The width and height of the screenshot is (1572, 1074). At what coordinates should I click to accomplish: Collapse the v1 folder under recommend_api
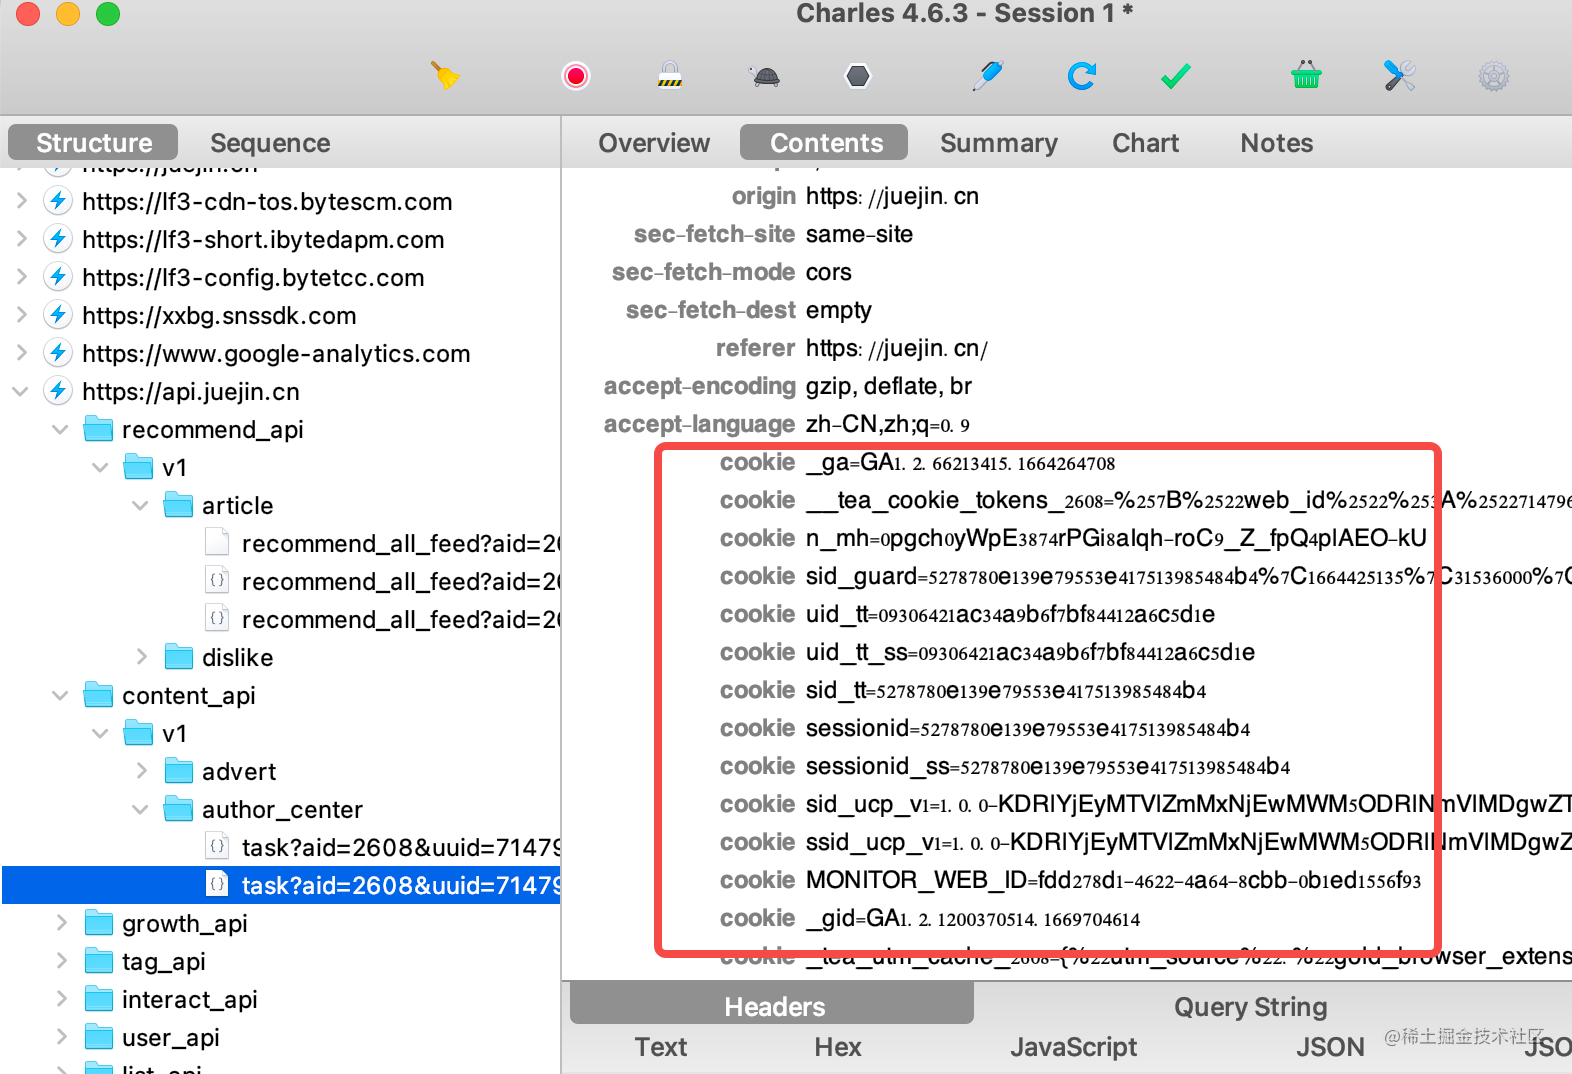pyautogui.click(x=100, y=467)
